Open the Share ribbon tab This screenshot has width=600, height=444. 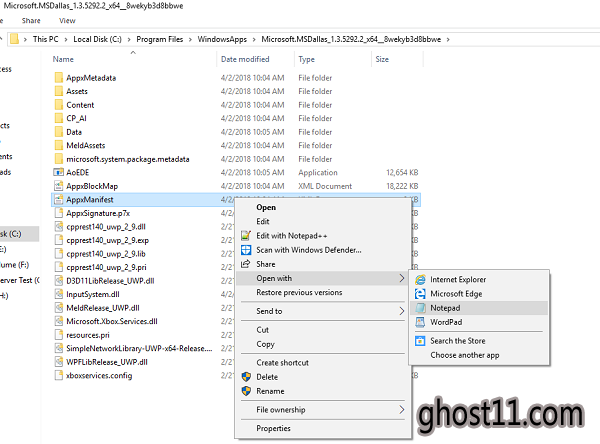(31, 21)
